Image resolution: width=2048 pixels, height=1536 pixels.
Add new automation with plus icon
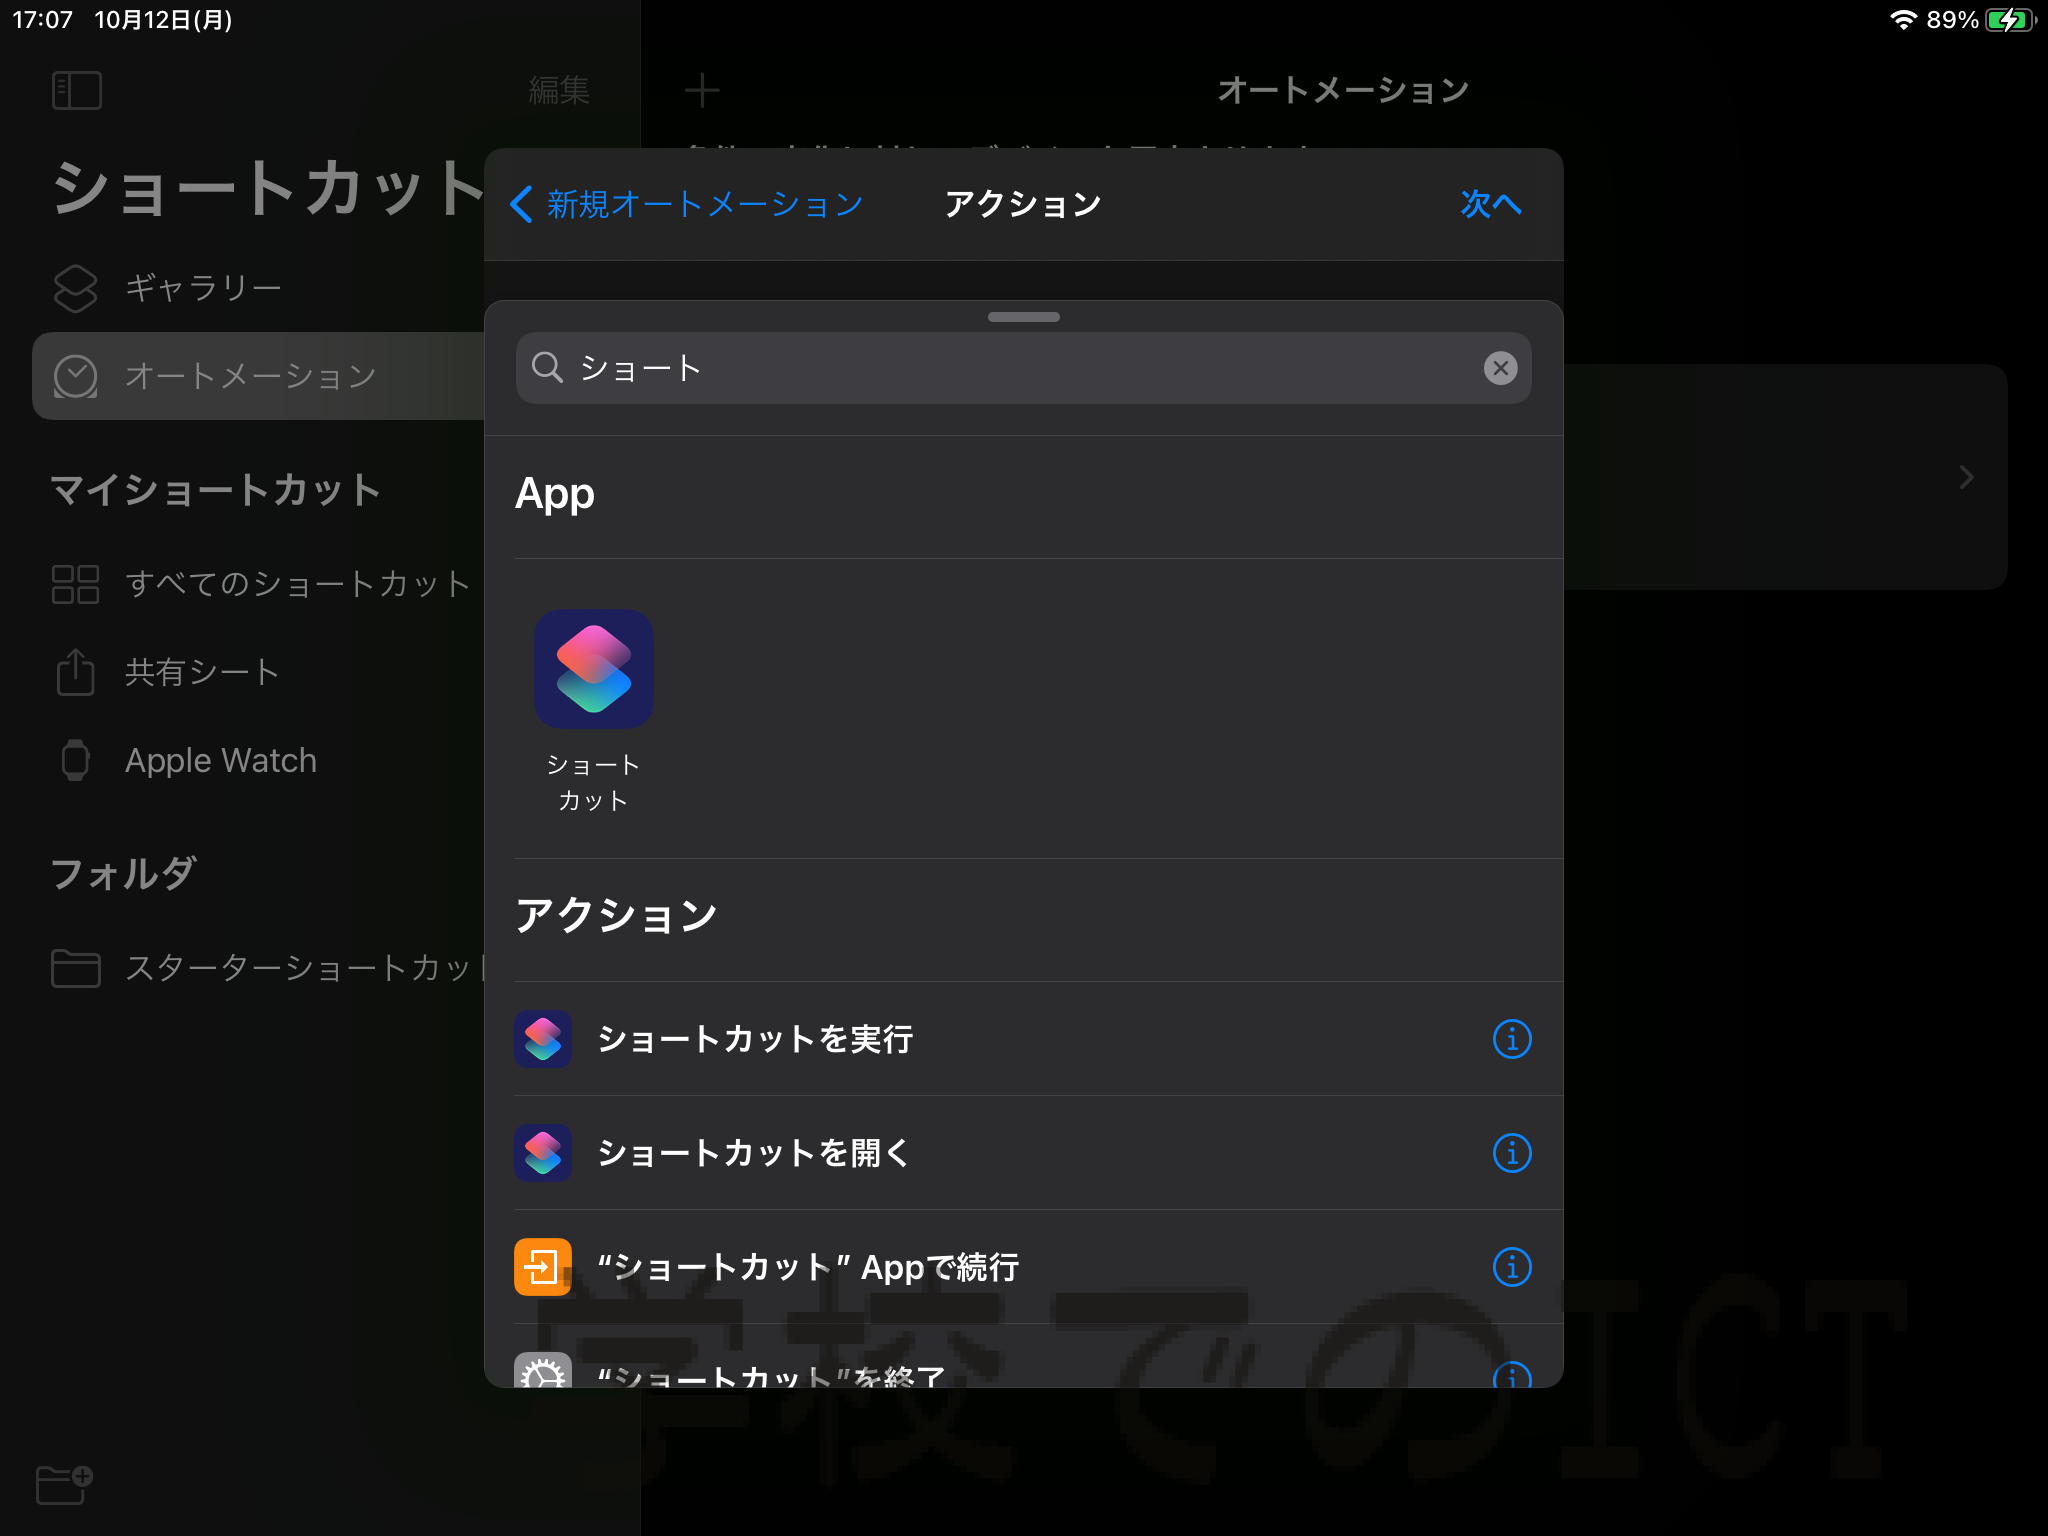click(x=702, y=90)
